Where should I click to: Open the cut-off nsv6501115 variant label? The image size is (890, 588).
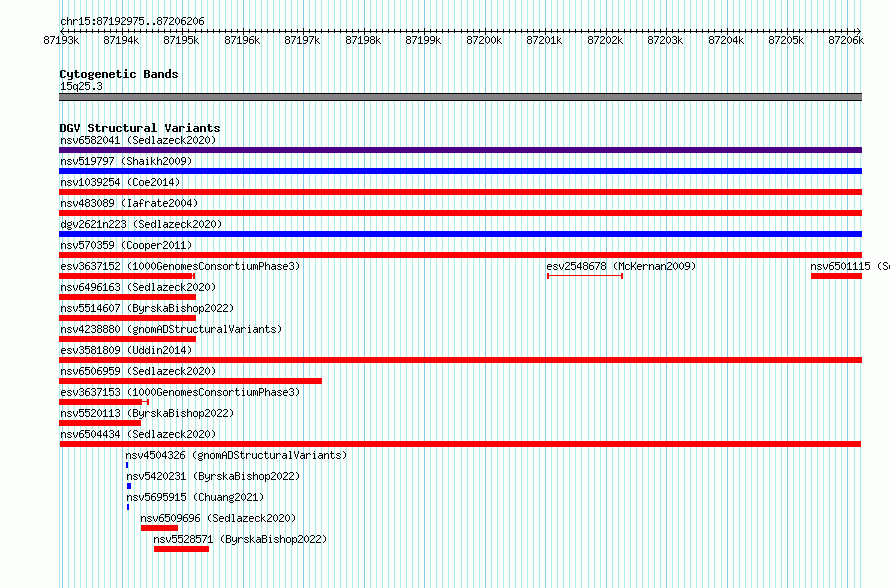[850, 266]
